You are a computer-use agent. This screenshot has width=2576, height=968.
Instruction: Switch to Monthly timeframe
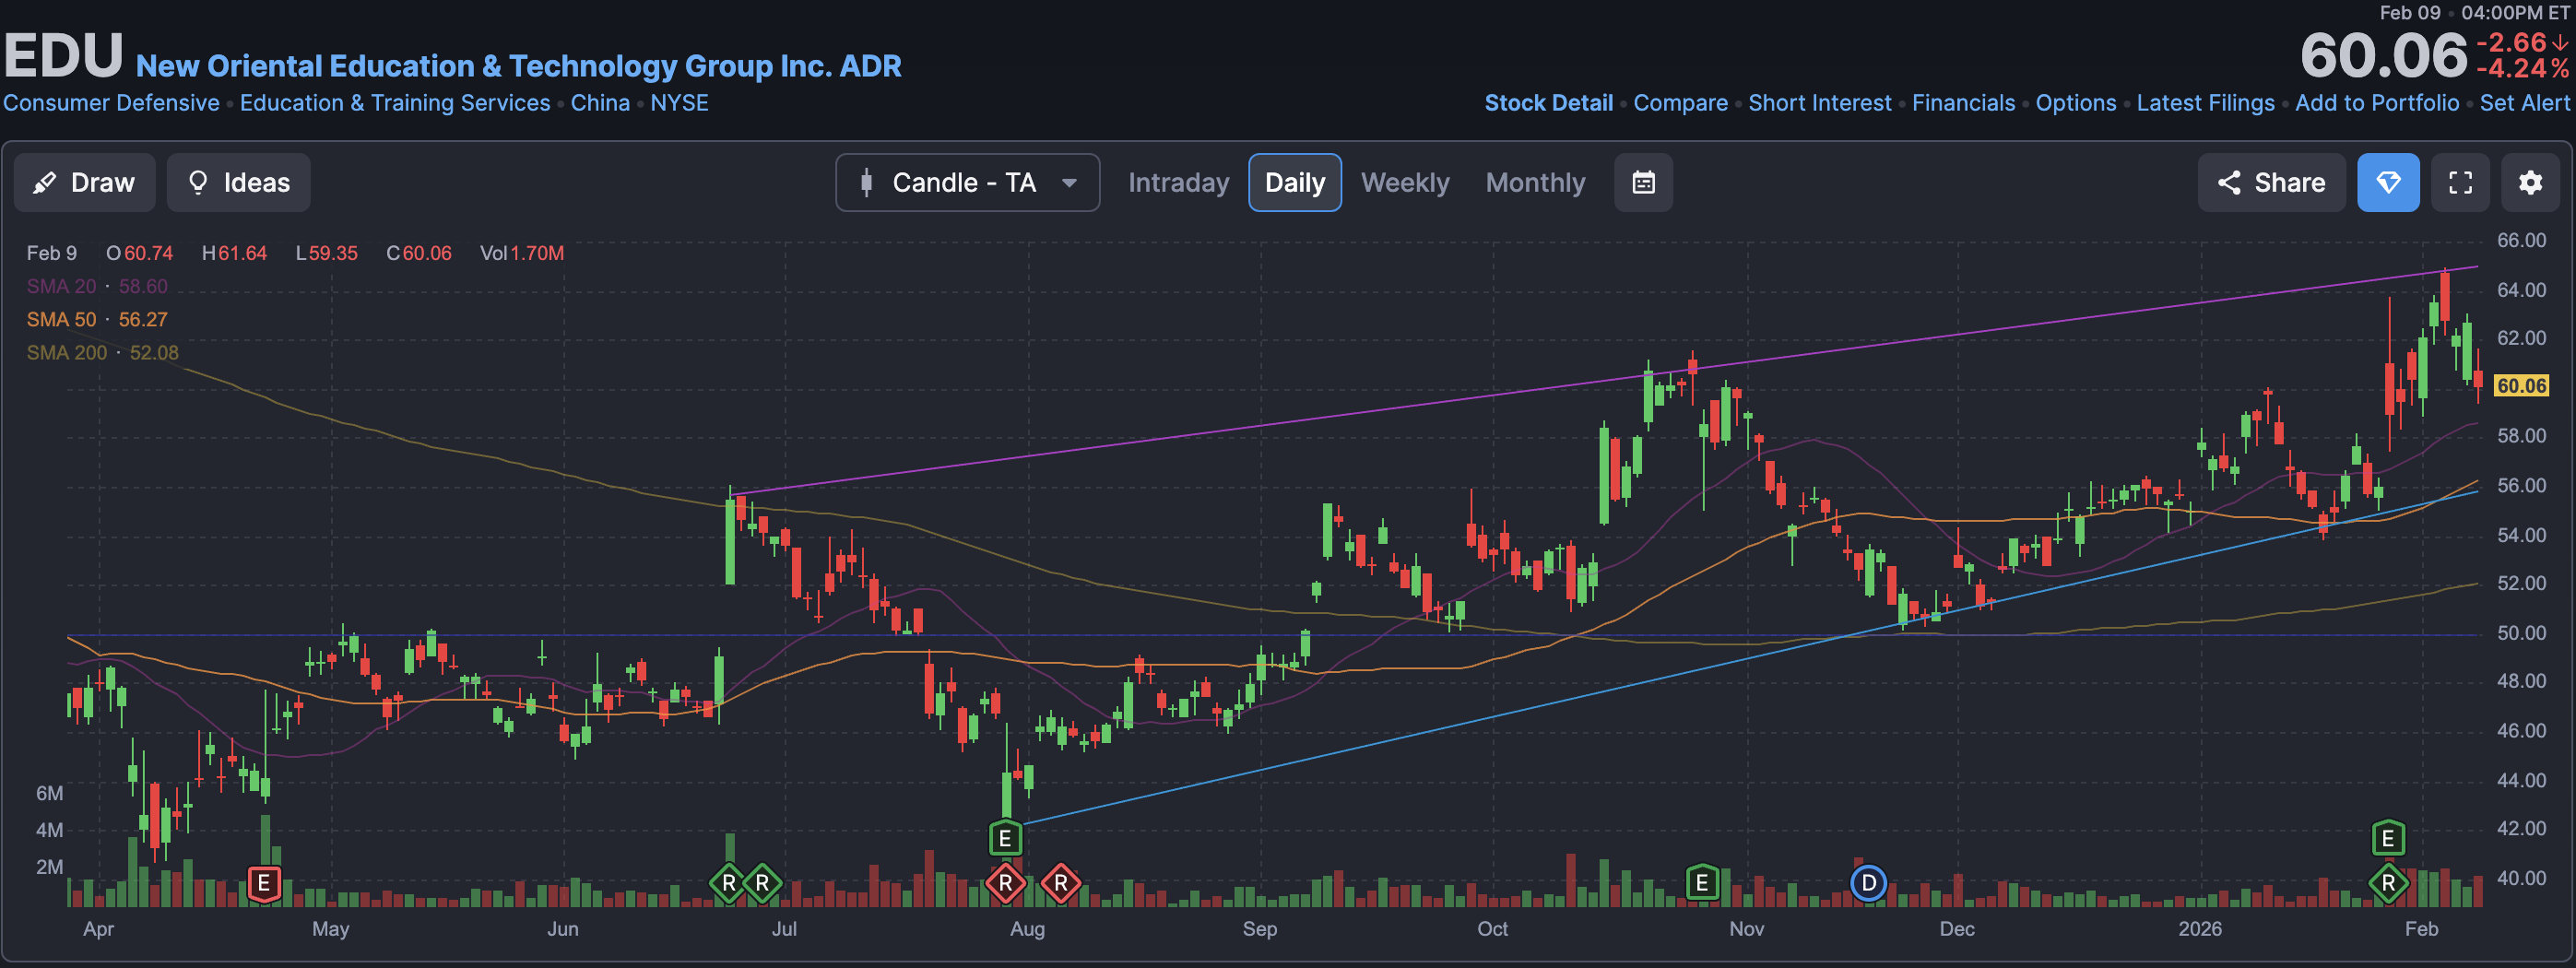point(1535,182)
